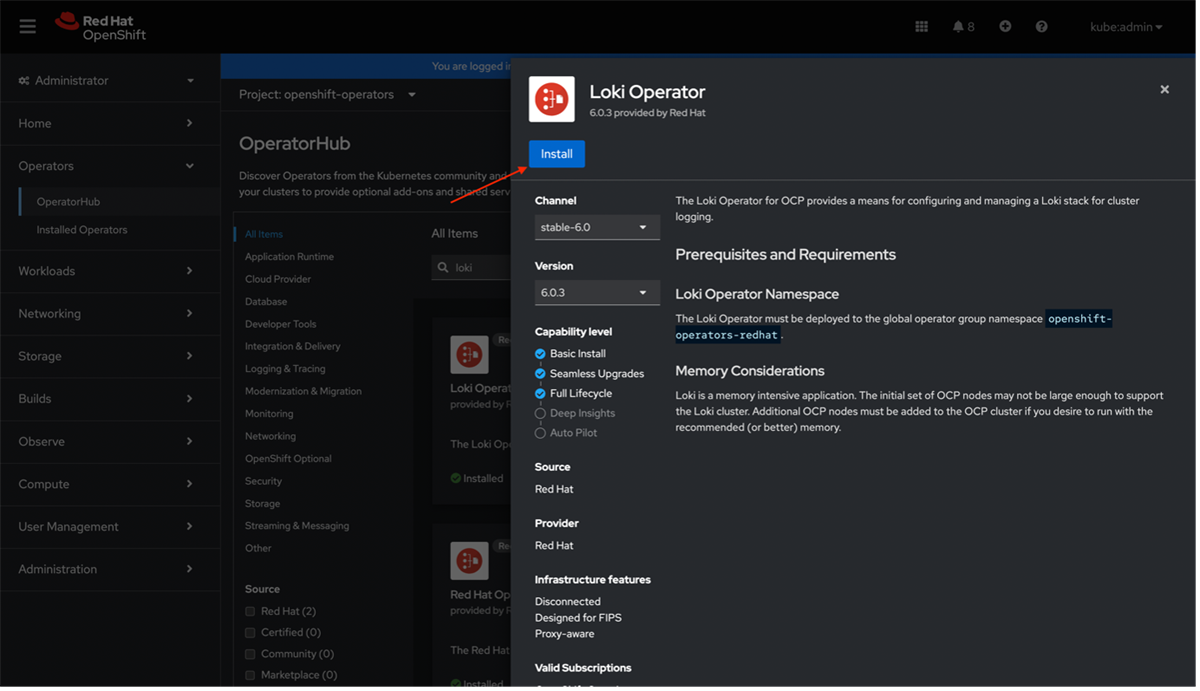Viewport: 1200px width, 691px height.
Task: Go to Installed Operators in the sidebar
Action: click(x=82, y=230)
